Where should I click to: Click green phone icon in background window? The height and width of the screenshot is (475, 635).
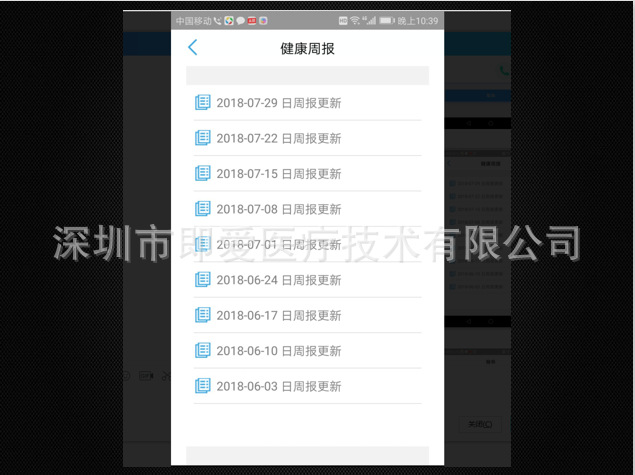point(504,70)
